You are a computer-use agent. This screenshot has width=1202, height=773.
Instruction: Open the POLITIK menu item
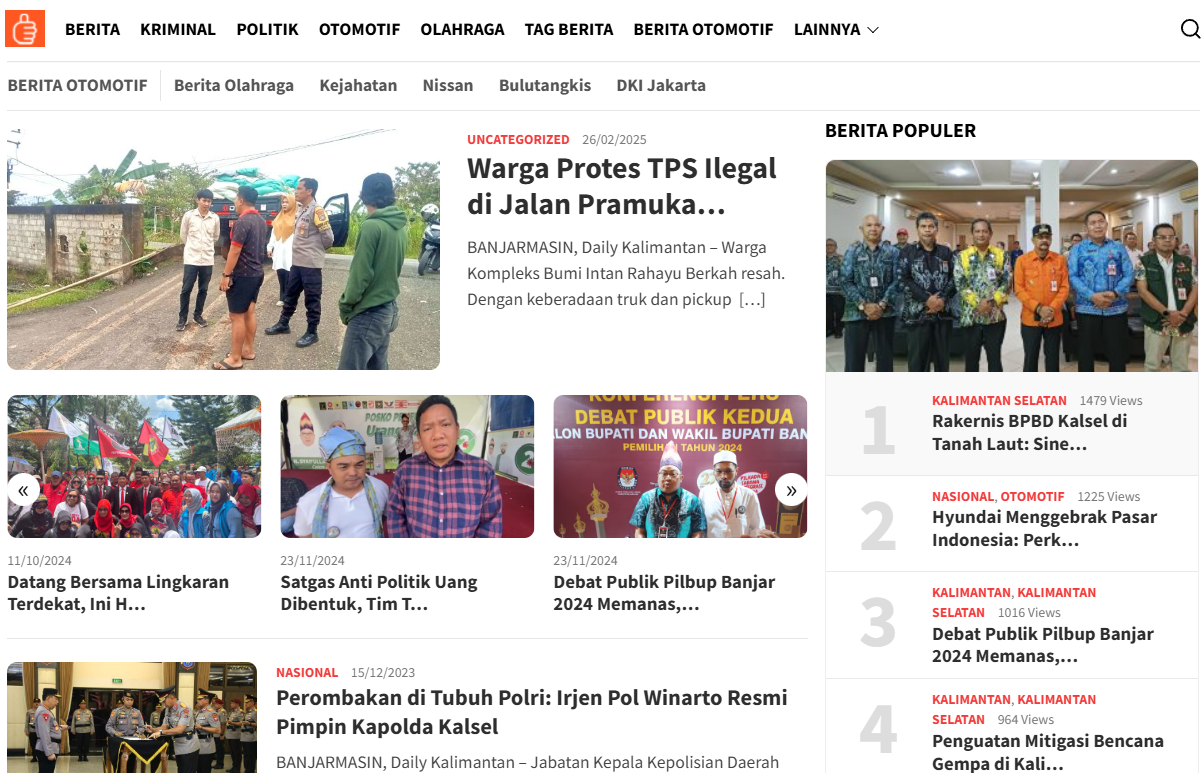coord(267,29)
